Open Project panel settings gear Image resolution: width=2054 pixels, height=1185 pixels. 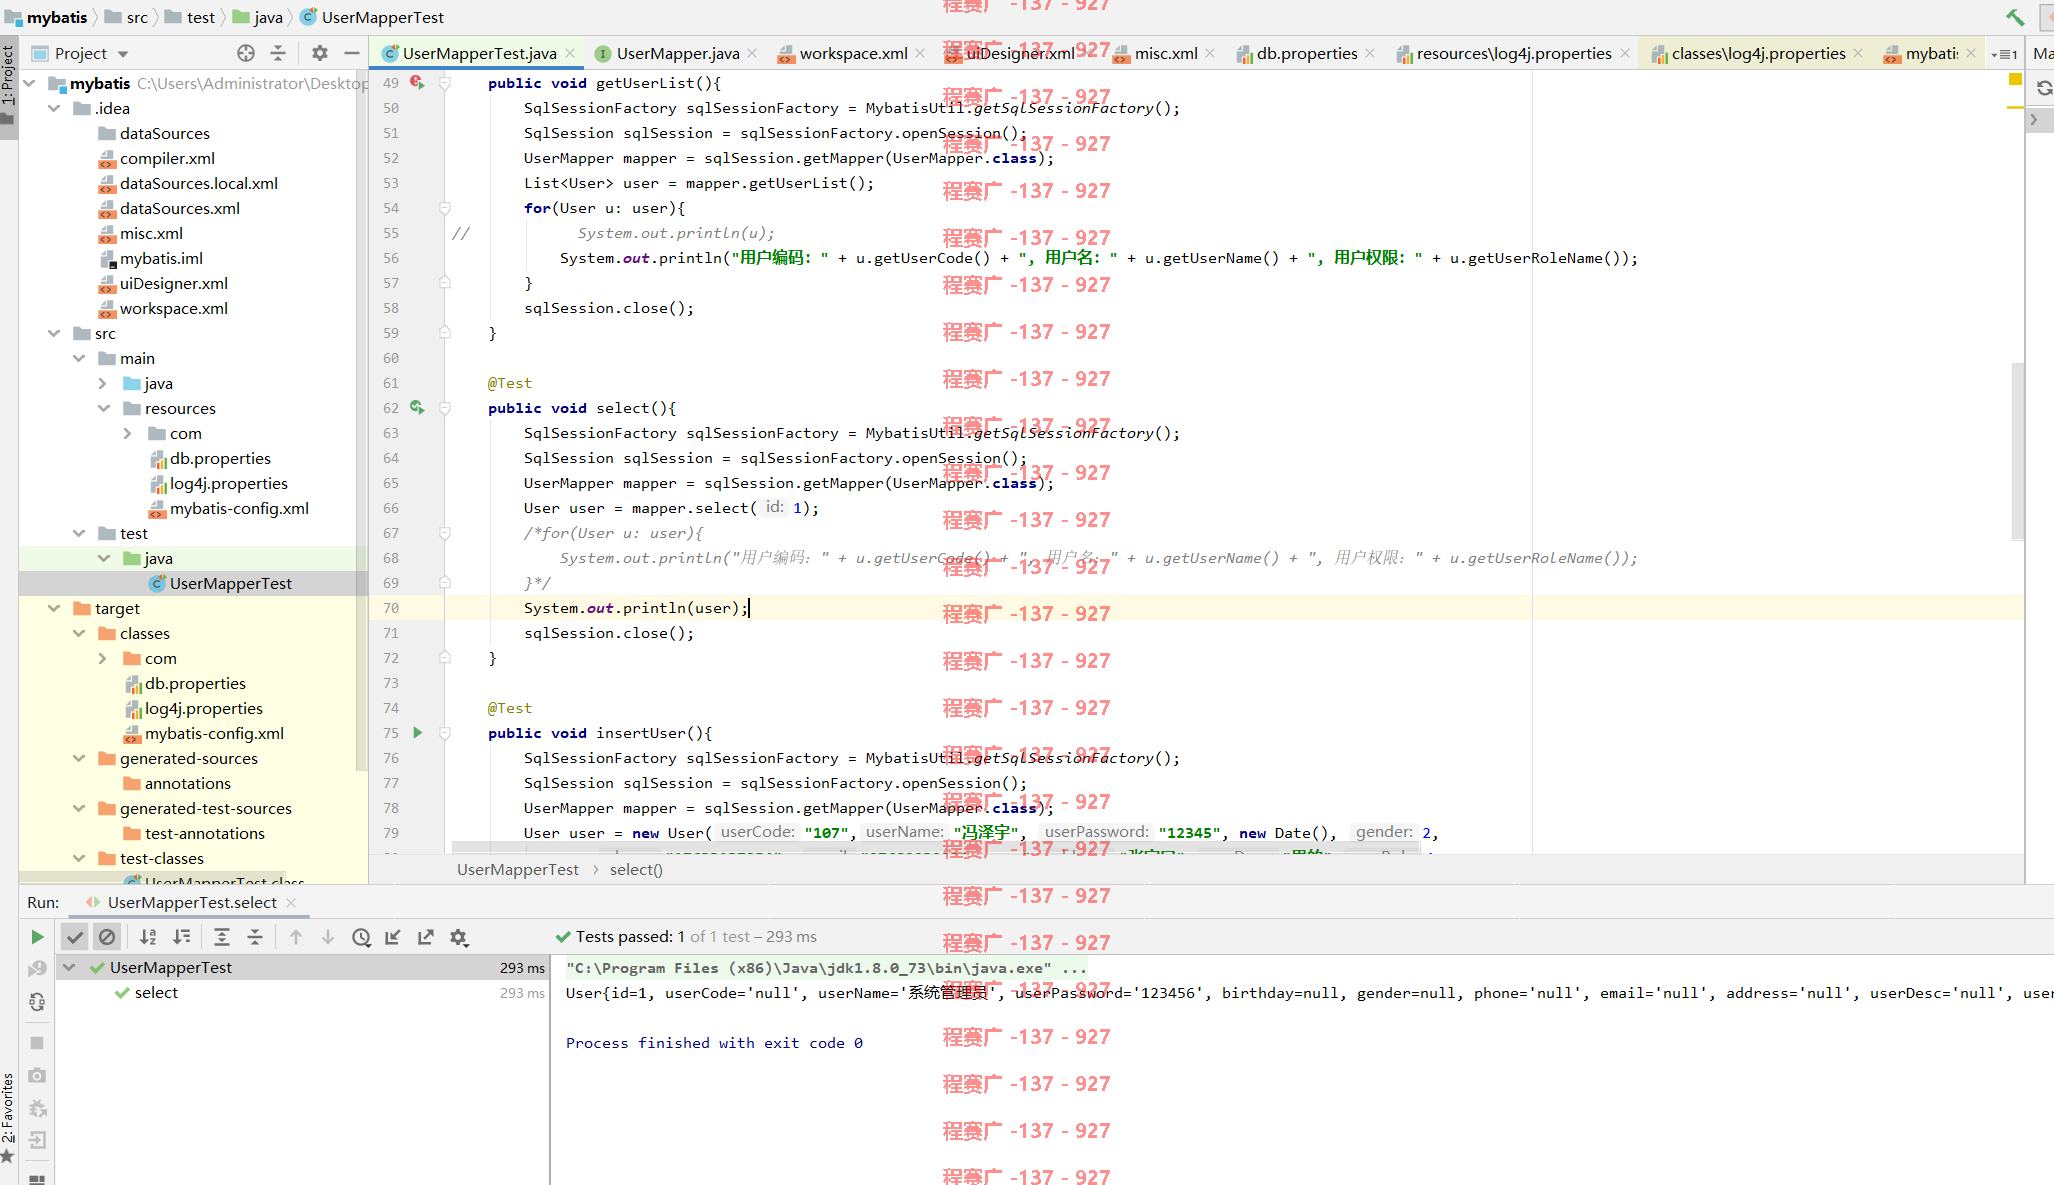[320, 53]
